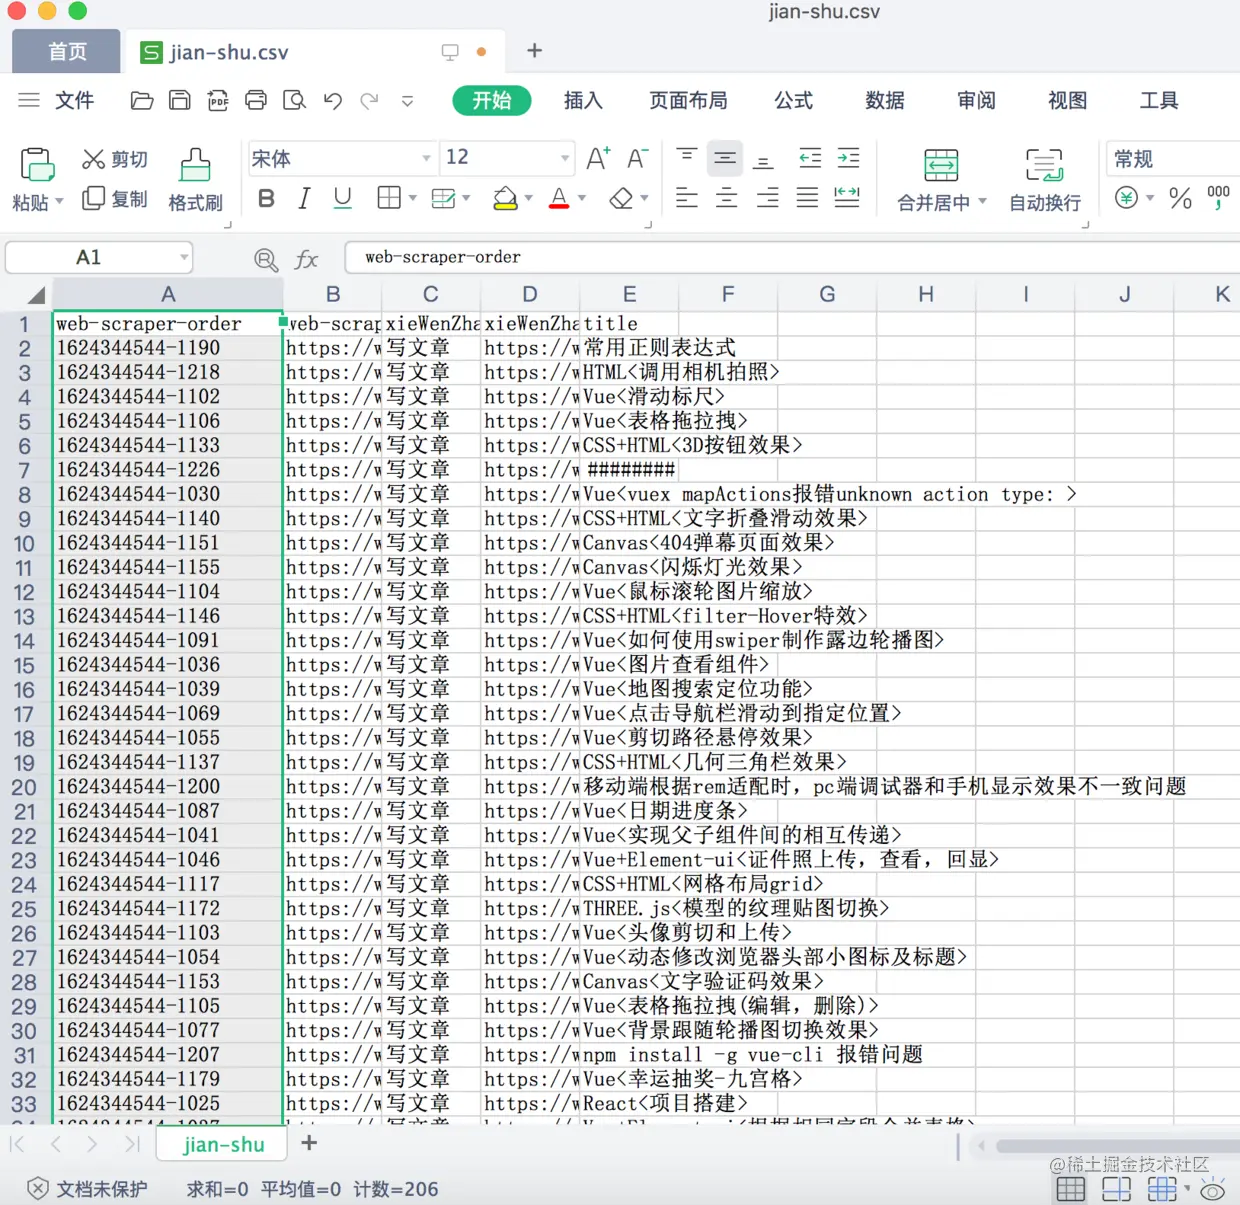
Task: Click the Save disk icon
Action: pyautogui.click(x=180, y=100)
